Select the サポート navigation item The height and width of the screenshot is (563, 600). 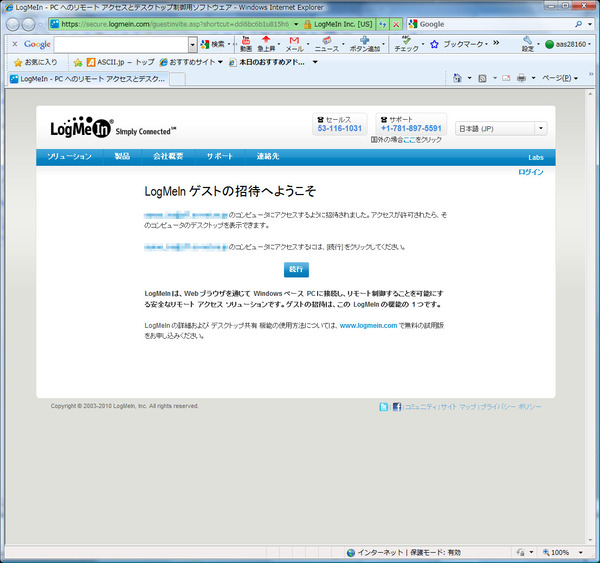tap(220, 157)
